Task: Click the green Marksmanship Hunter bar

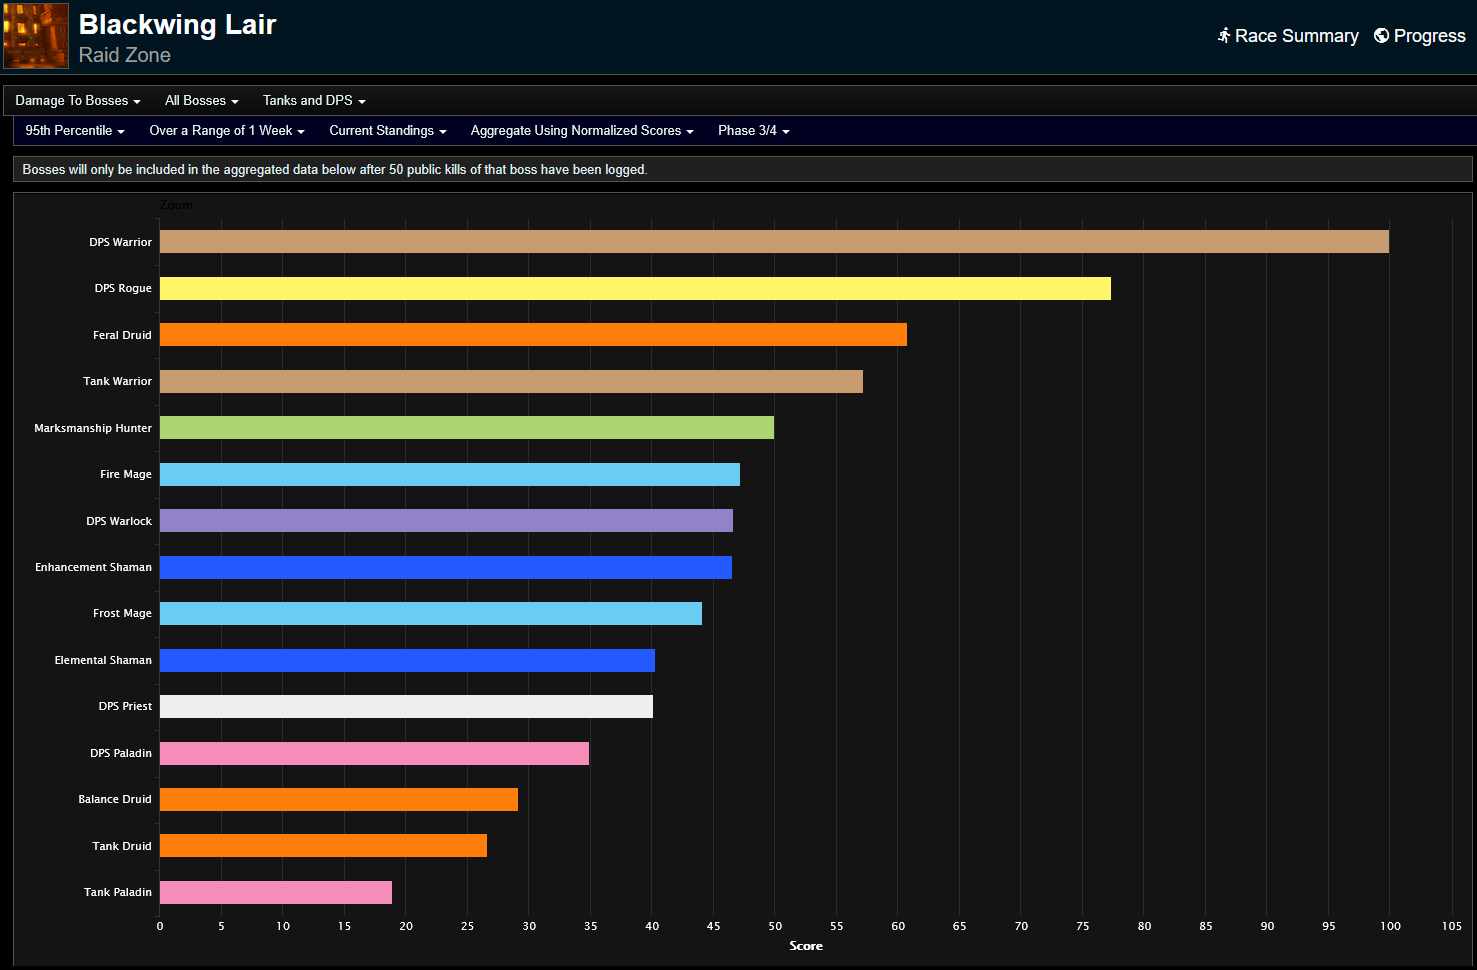Action: [466, 428]
